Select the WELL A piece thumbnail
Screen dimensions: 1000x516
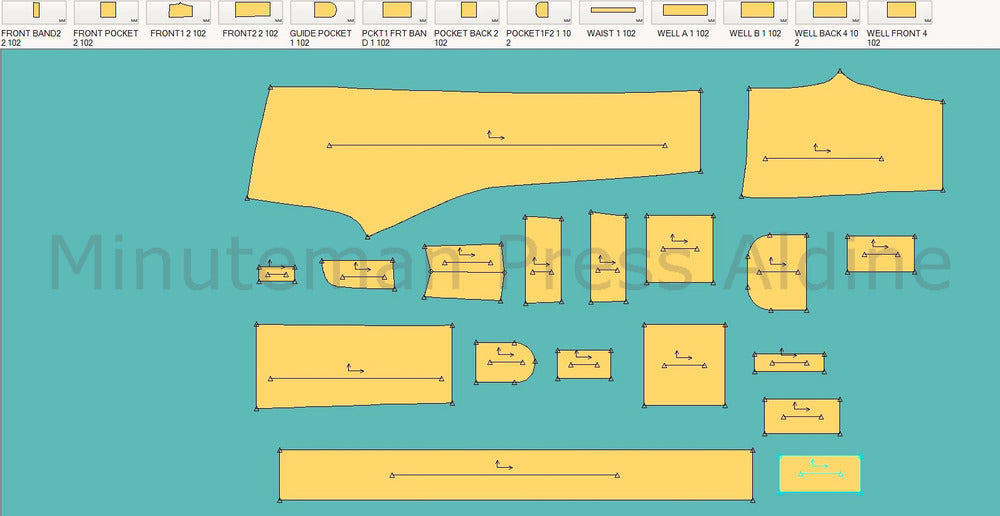684,11
